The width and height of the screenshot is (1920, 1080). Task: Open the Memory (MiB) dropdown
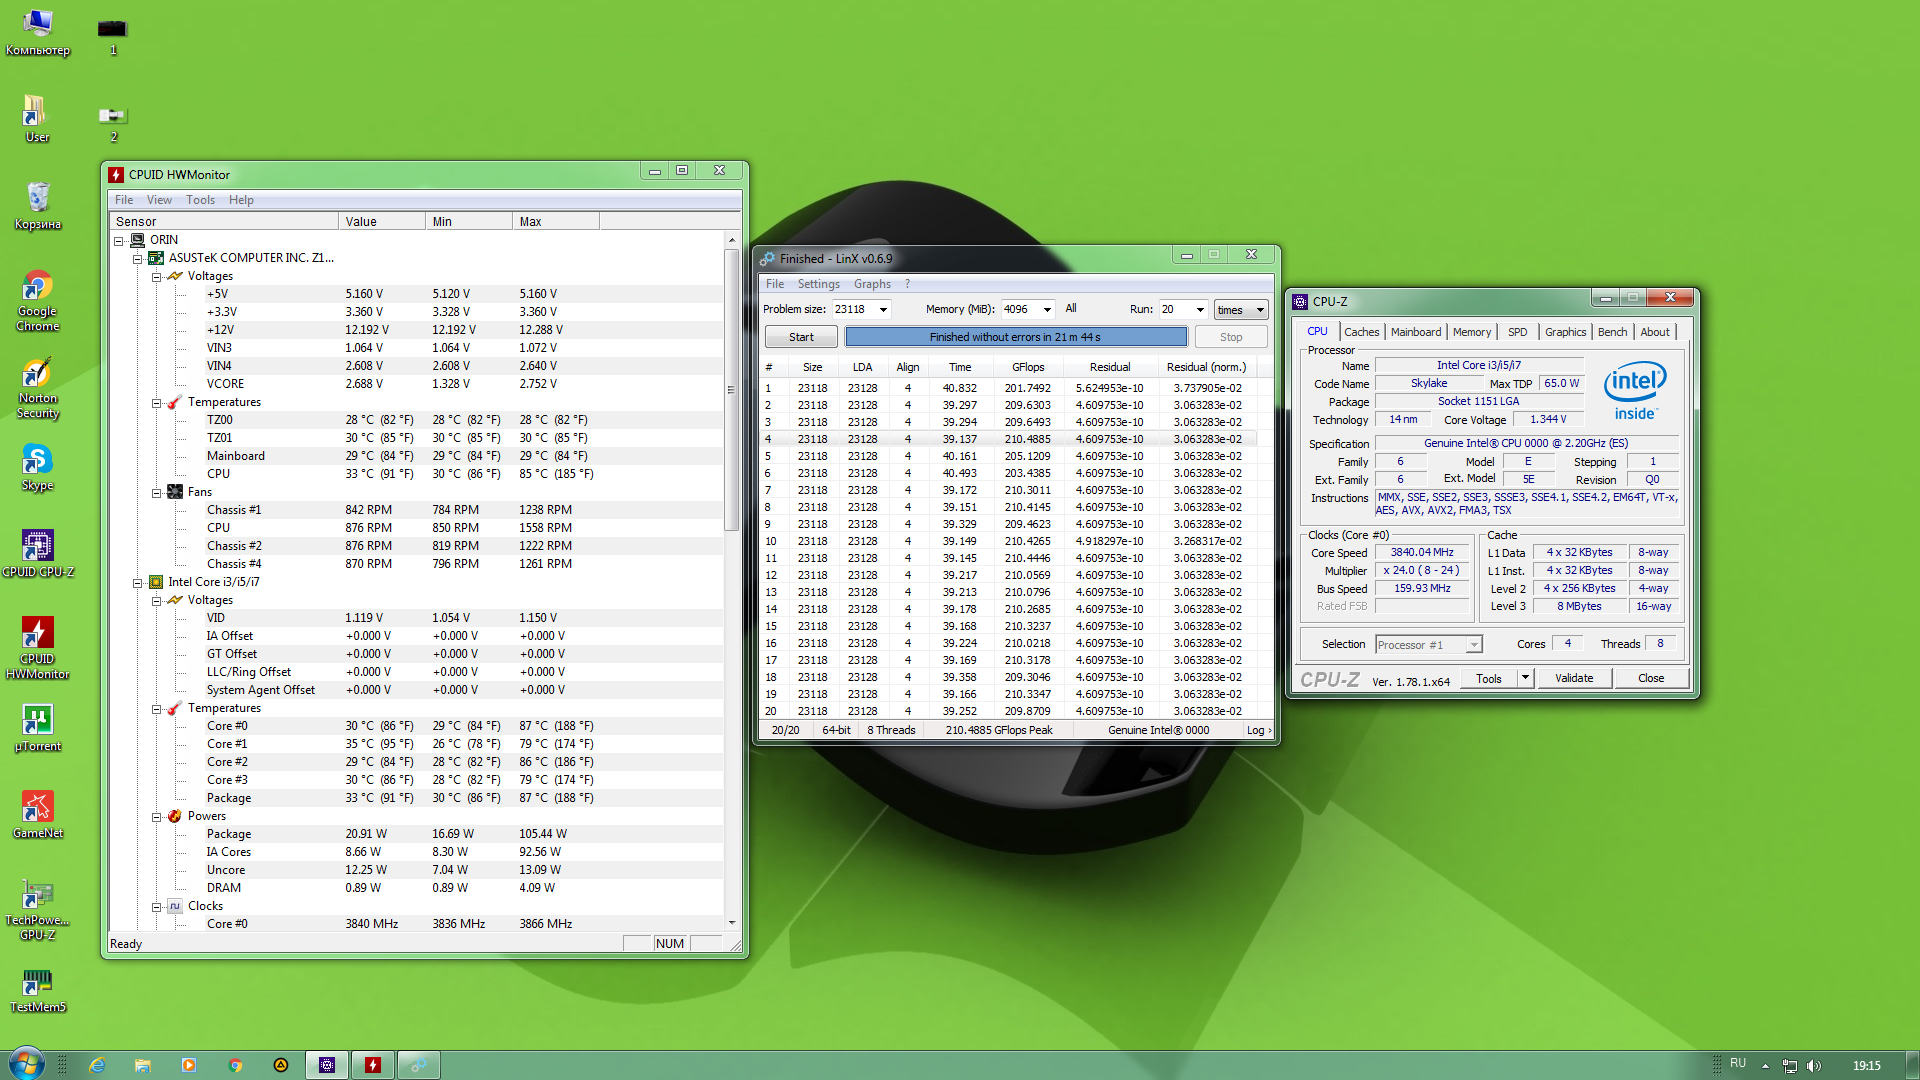point(1047,310)
